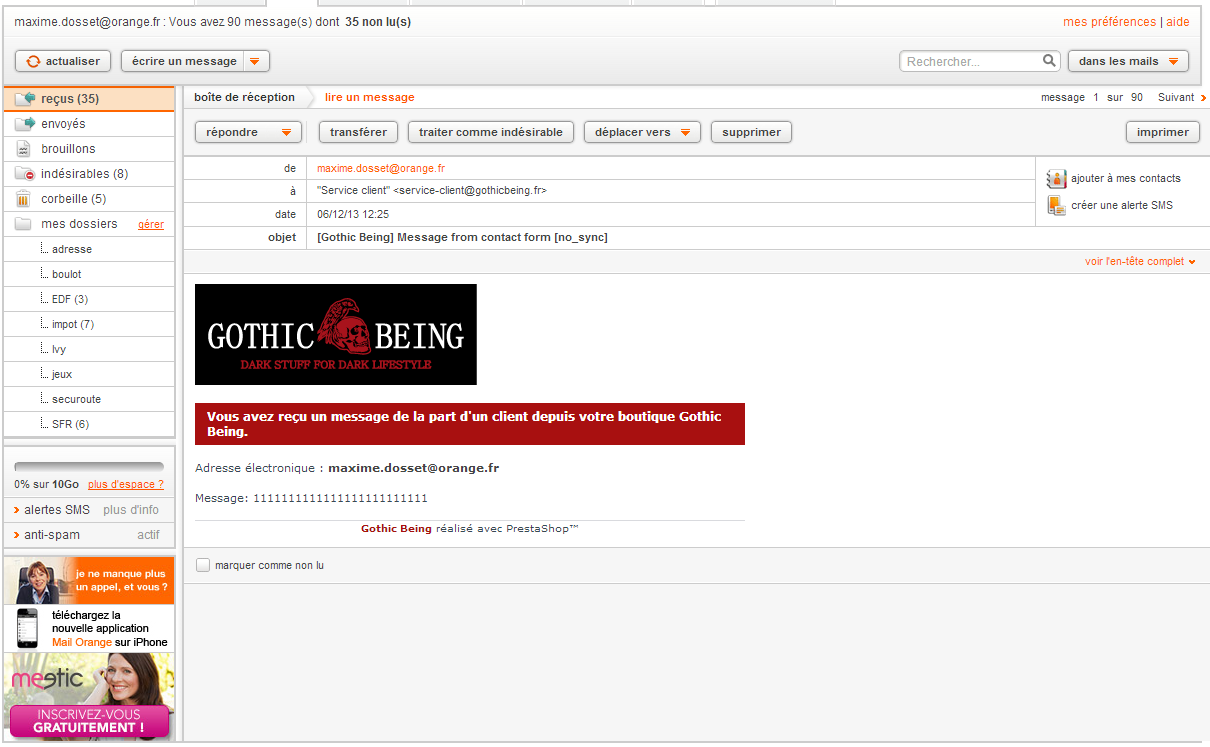The image size is (1210, 747).
Task: Click the add-to-contacts person icon
Action: point(1056,178)
